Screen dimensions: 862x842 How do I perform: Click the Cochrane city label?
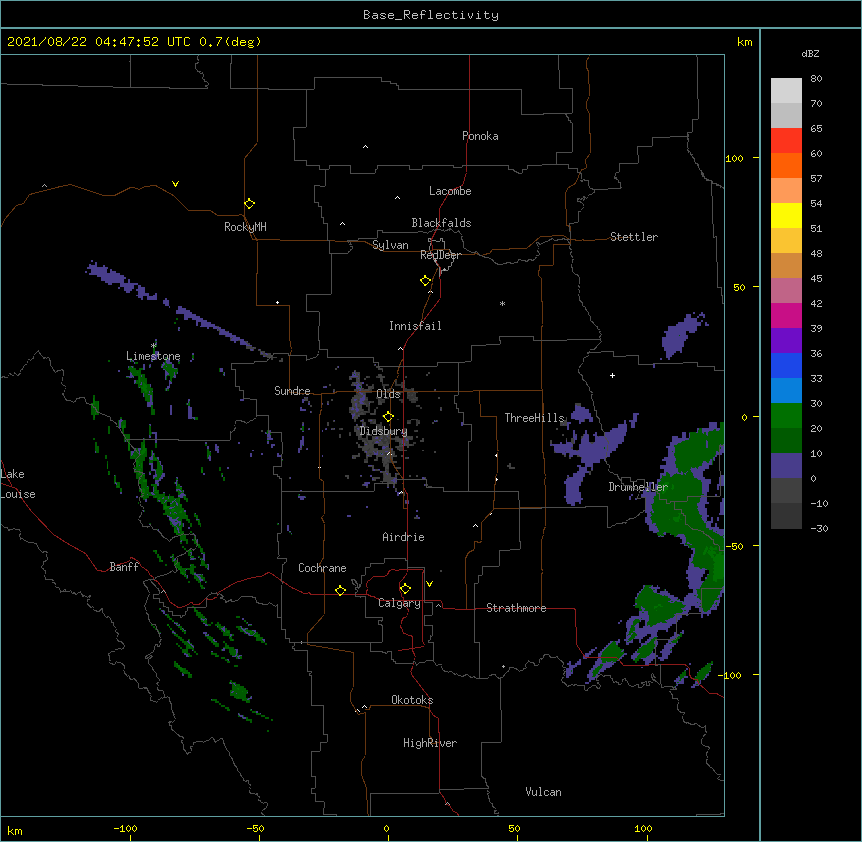(x=322, y=568)
